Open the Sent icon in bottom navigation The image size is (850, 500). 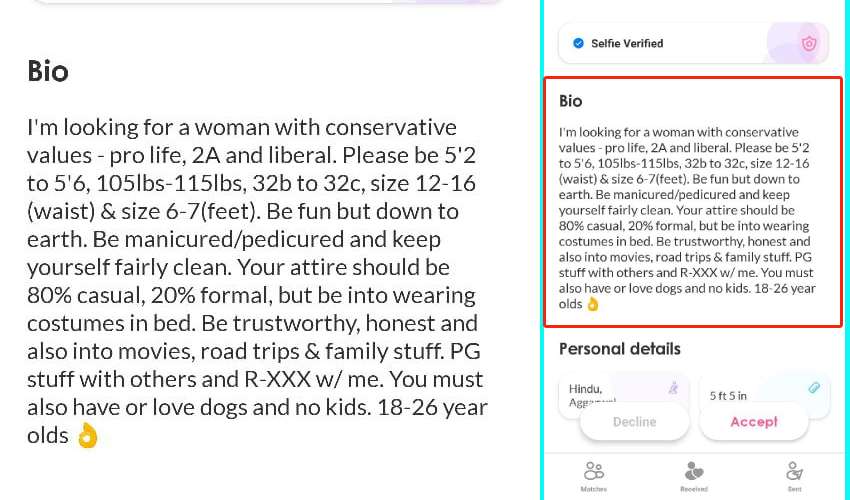click(794, 471)
